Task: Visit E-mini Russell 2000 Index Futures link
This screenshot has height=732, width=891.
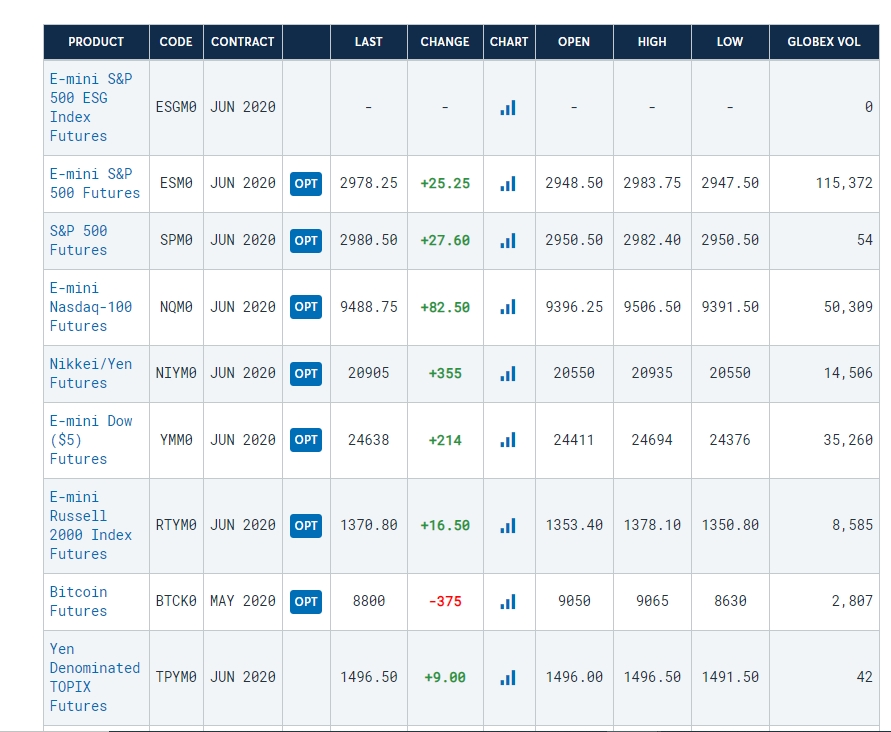Action: click(91, 526)
